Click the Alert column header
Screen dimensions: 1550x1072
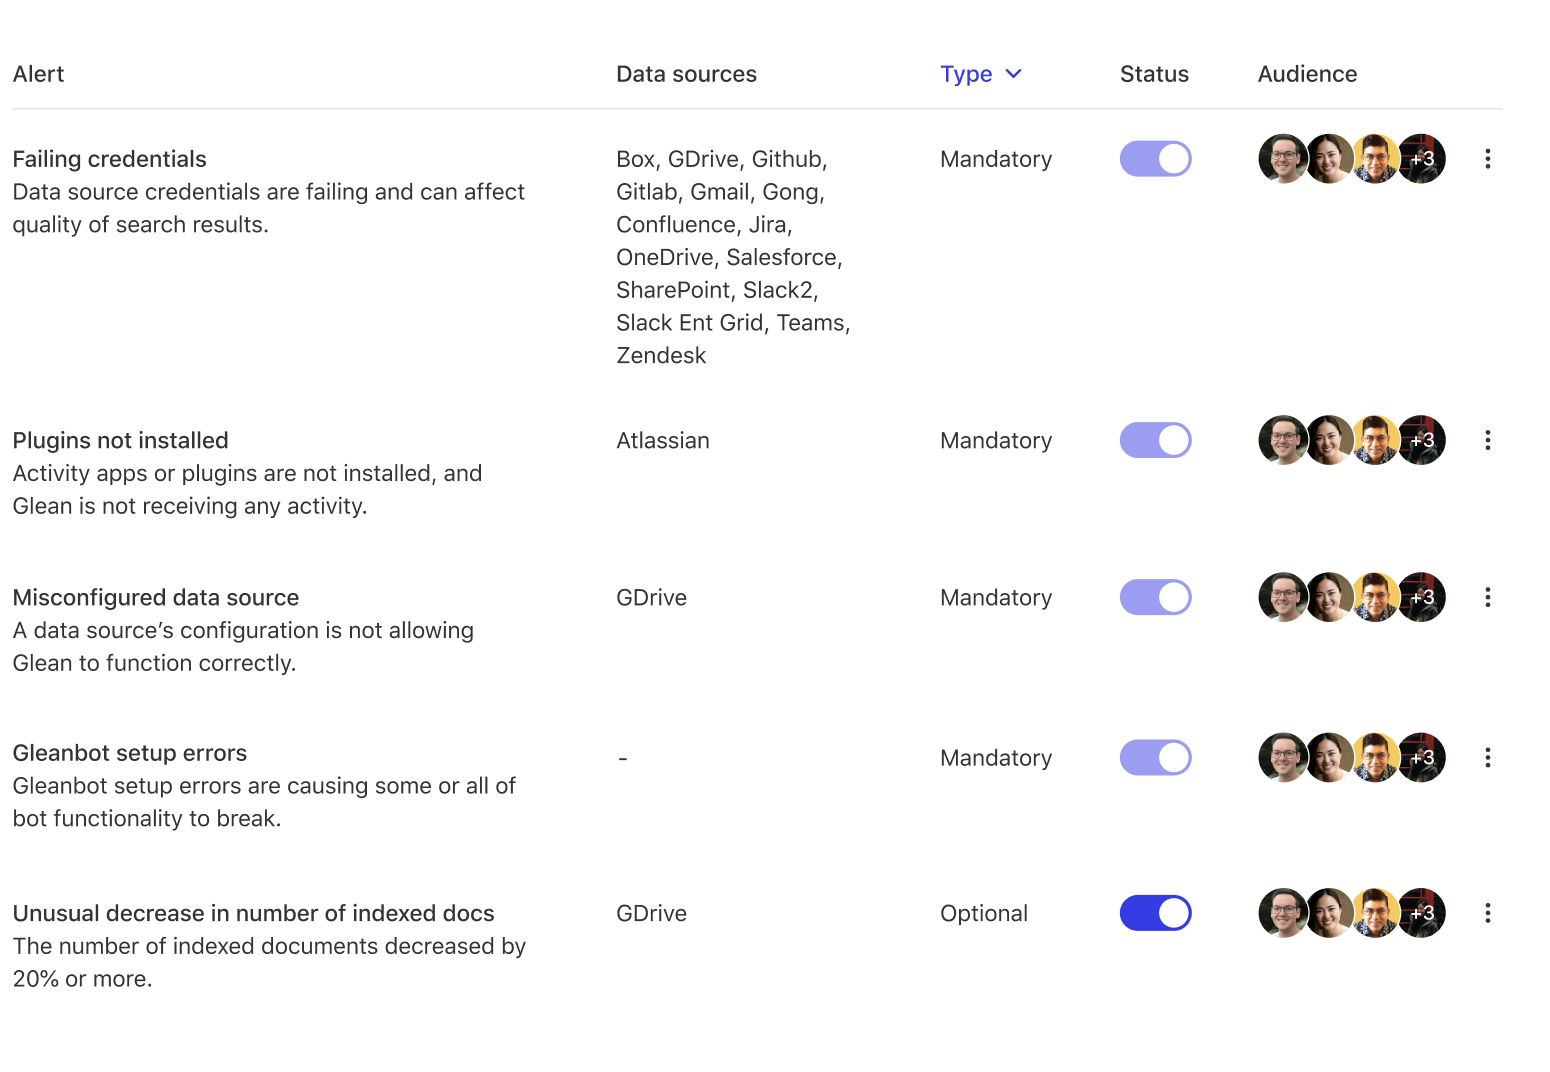pos(38,74)
